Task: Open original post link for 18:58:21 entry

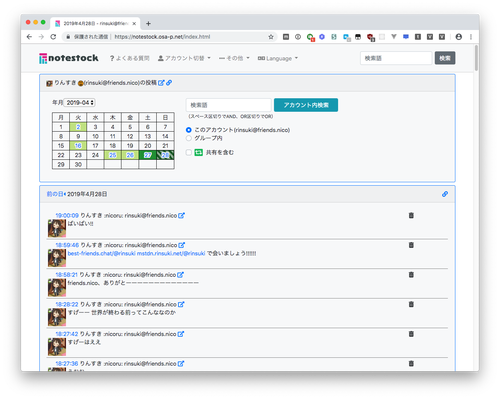Action: point(180,275)
